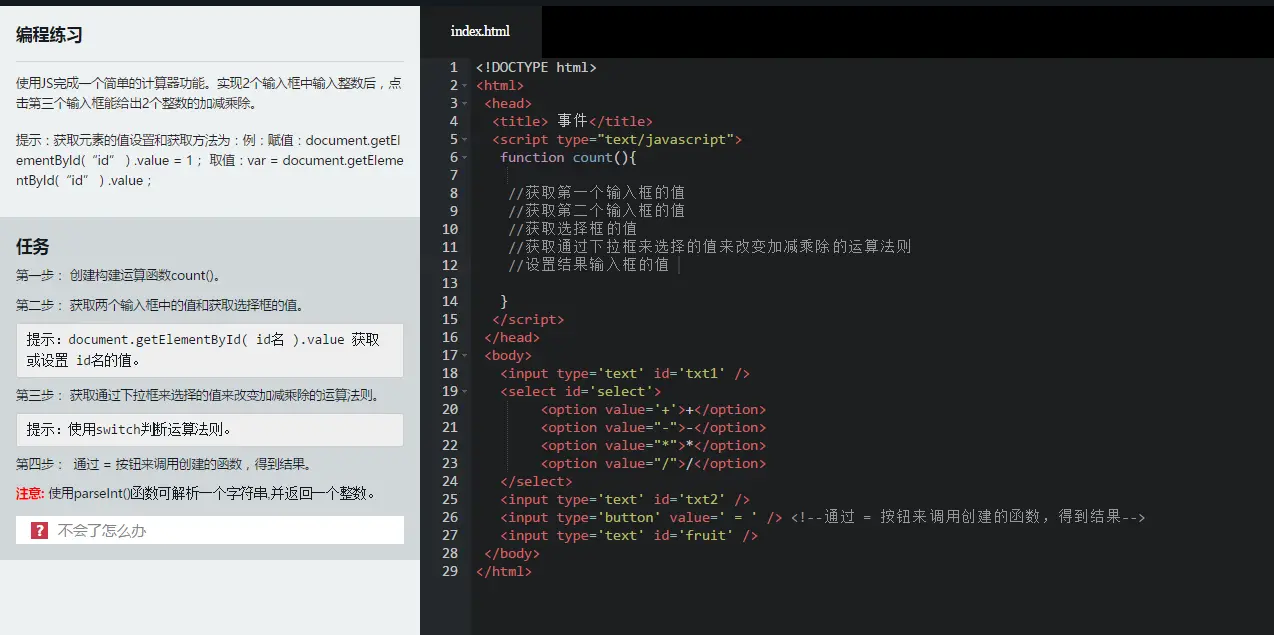Click the closing </head> tag line

pyautogui.click(x=512, y=338)
